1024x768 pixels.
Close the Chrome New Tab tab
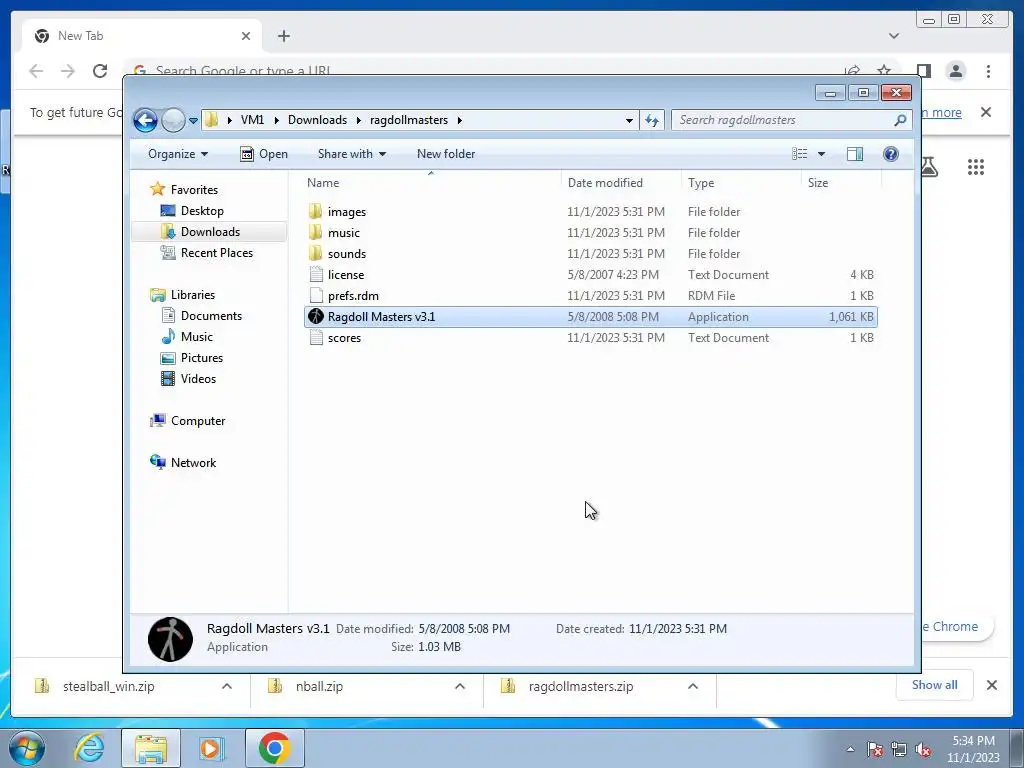(246, 36)
